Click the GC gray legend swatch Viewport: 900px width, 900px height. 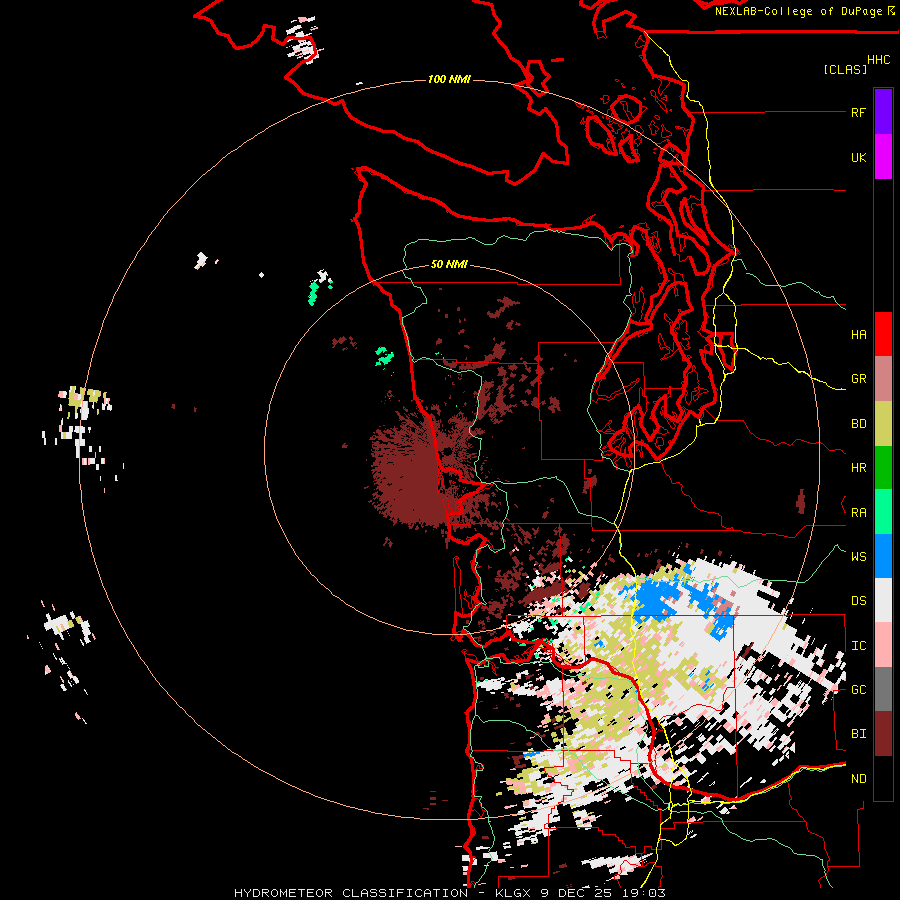(883, 689)
